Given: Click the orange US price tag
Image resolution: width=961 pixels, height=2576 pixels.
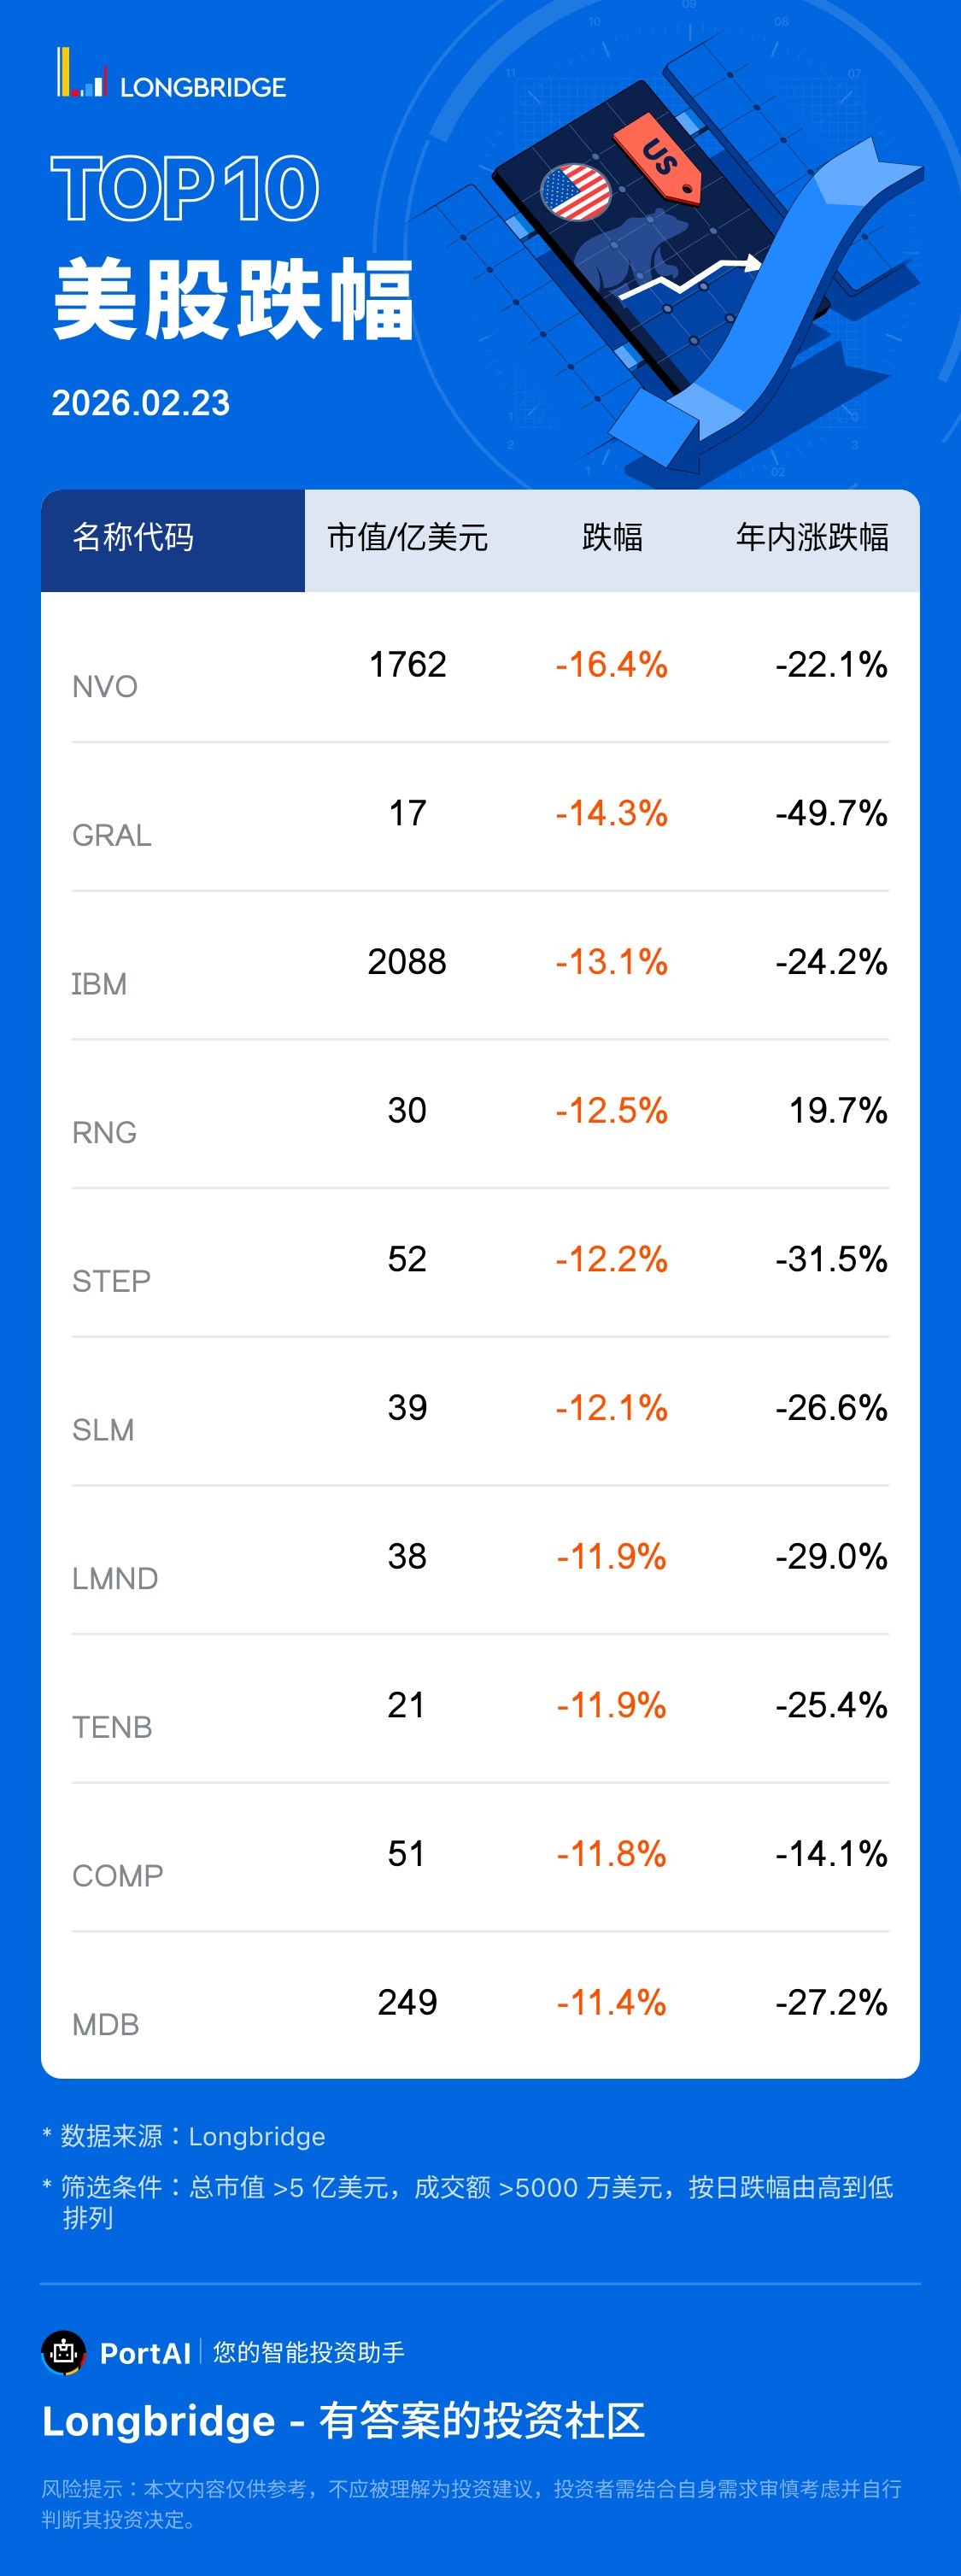Looking at the screenshot, I should click(659, 158).
